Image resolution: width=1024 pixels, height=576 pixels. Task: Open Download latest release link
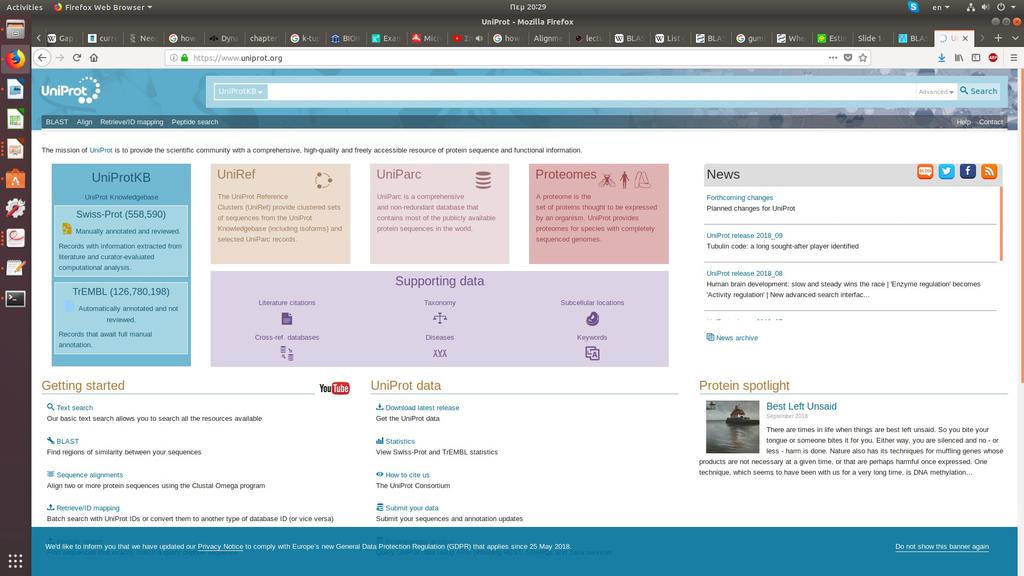[422, 408]
